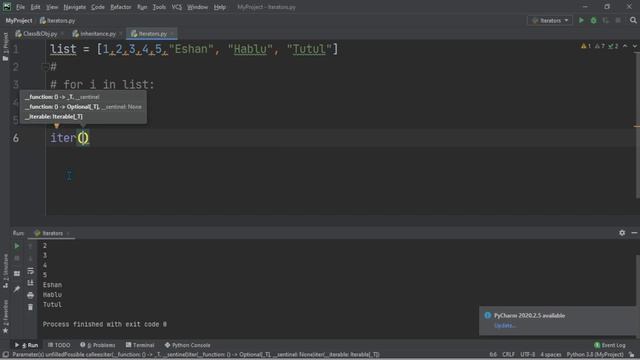Click the 6:6 caret position in status bar
This screenshot has height=360, width=640.
(x=493, y=355)
